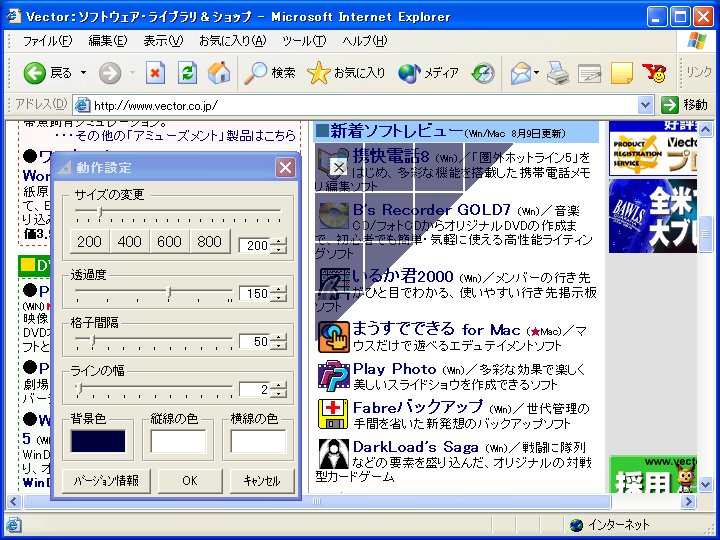Viewport: 720px width, 540px height.
Task: Click the Back (戻る) arrow button
Action: coord(35,73)
